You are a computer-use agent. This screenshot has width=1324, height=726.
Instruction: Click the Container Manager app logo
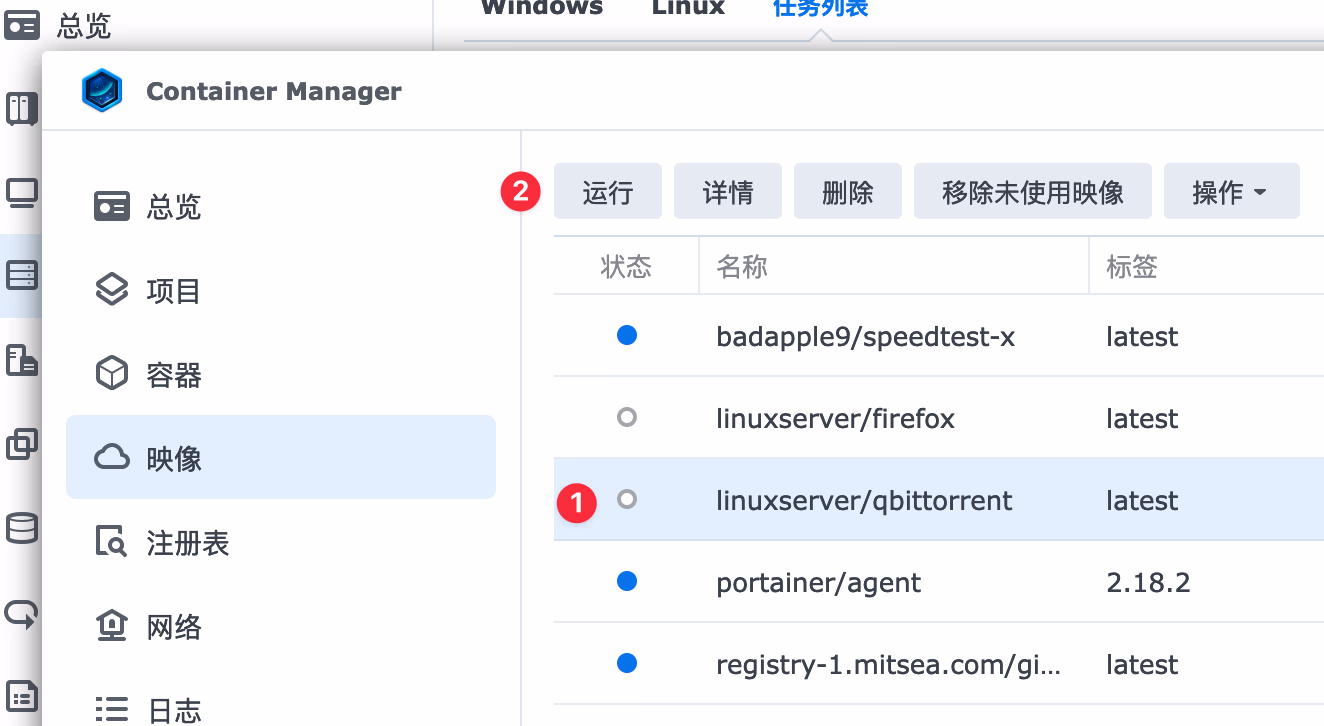tap(101, 91)
